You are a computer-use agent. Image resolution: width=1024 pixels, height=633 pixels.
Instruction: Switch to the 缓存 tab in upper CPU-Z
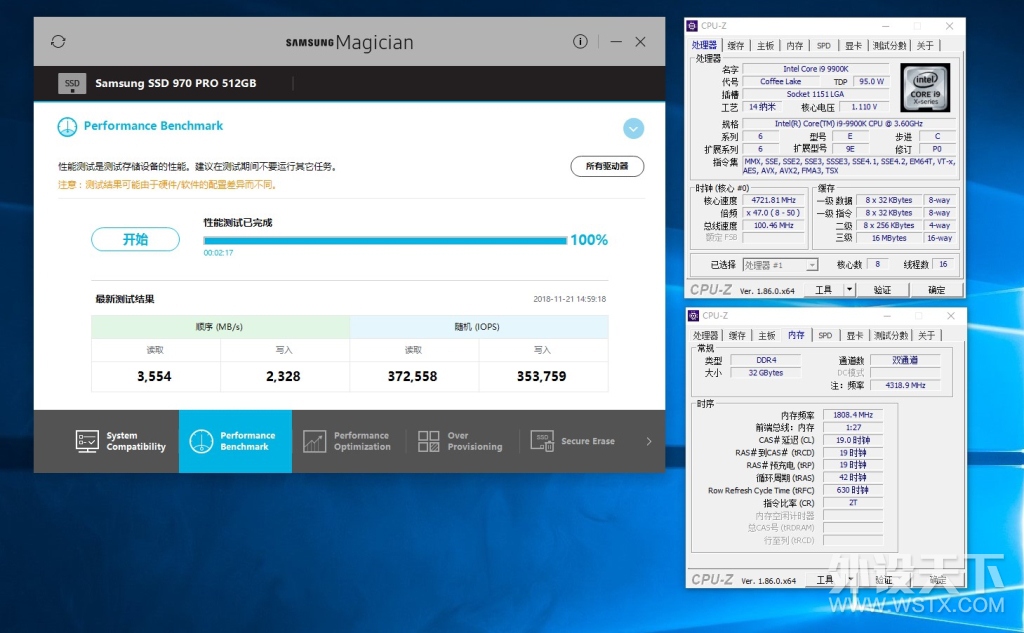(x=736, y=46)
